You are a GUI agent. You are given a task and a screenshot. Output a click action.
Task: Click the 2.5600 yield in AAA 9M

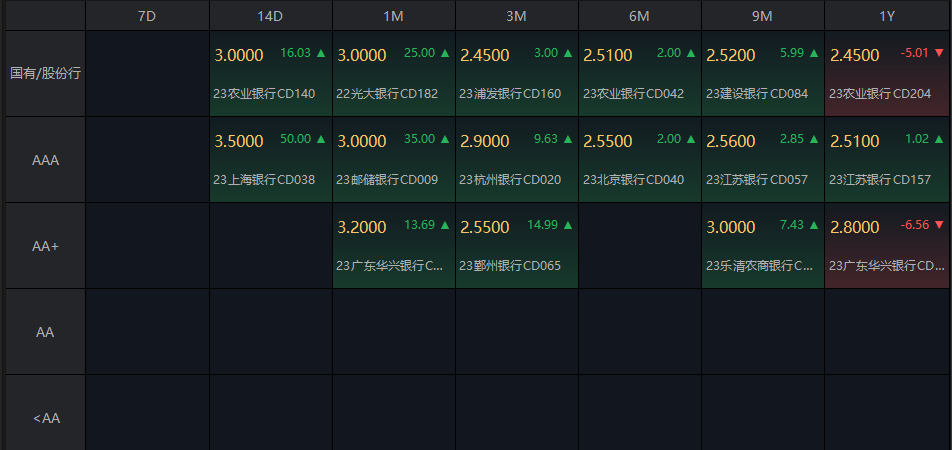click(731, 141)
